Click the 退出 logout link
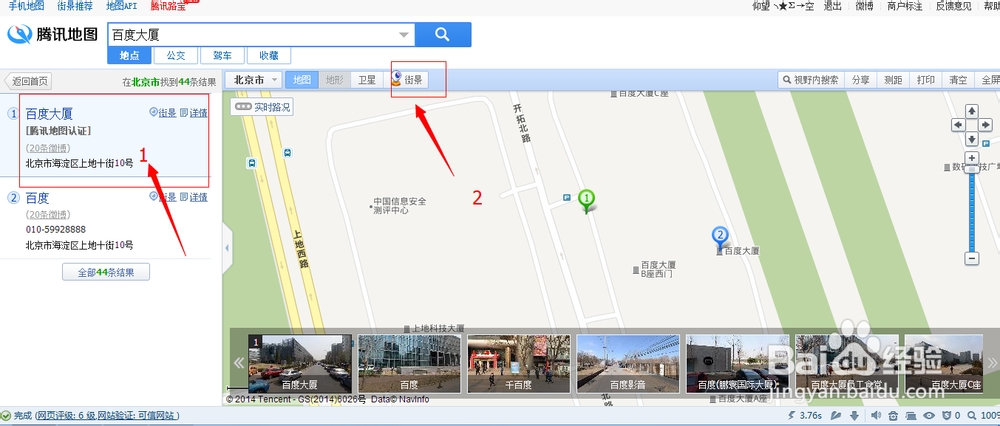Screen dimensions: 1000x426 pos(832,6)
